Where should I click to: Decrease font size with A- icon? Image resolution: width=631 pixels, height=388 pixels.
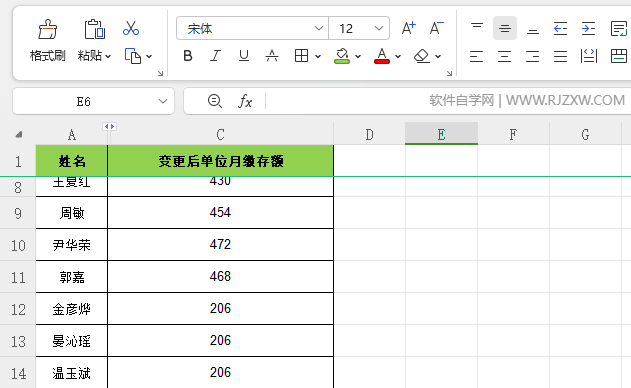point(436,28)
